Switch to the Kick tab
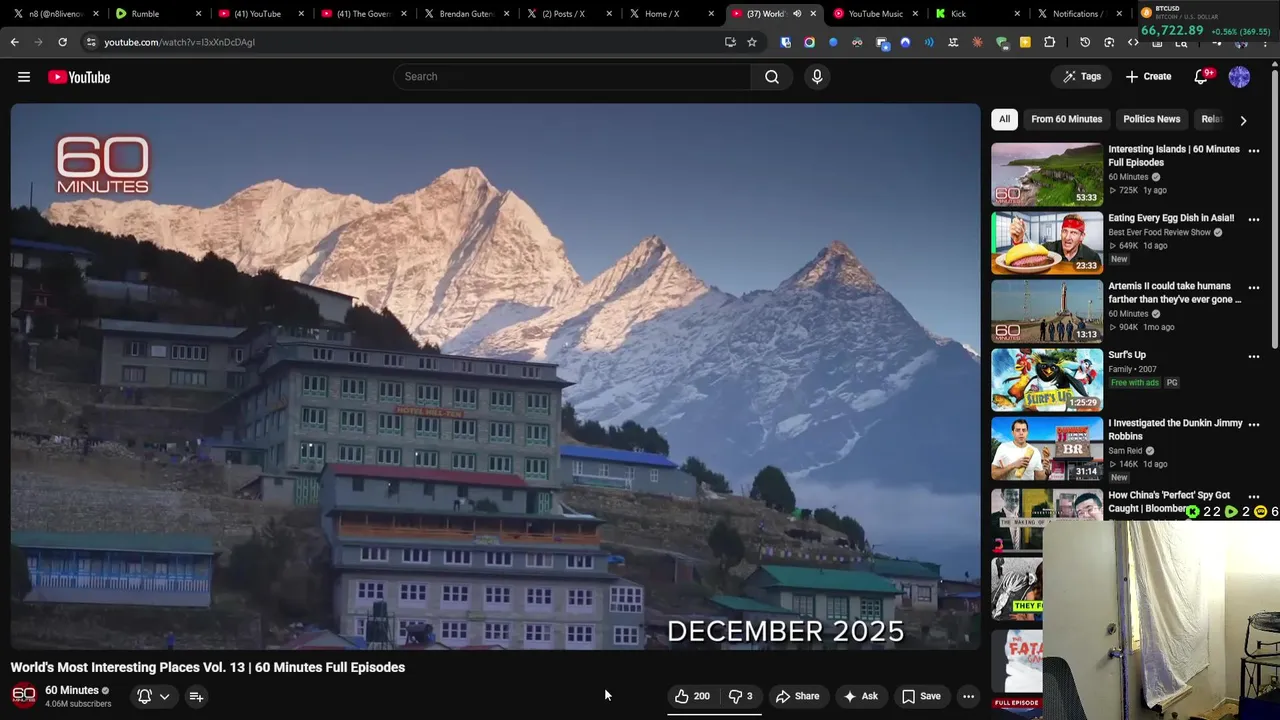Viewport: 1280px width, 720px height. coord(978,14)
